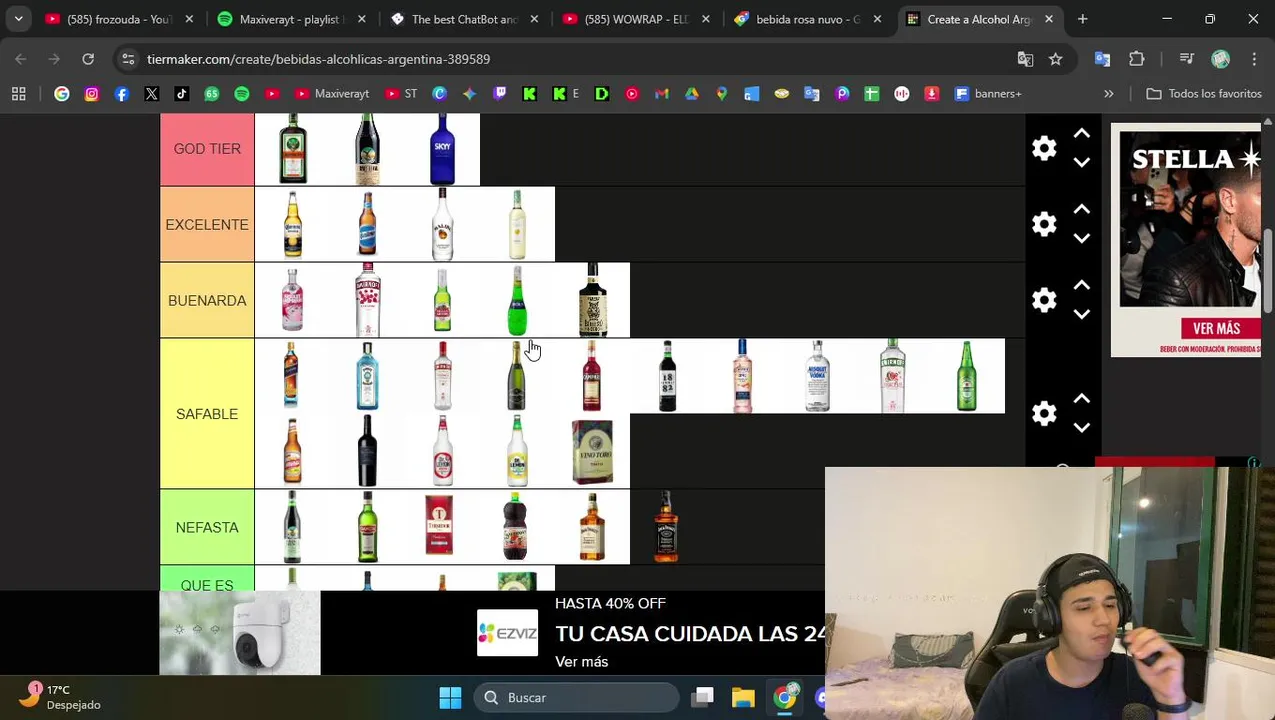Viewport: 1275px width, 720px height.
Task: Reload the tiermaker page
Action: click(x=88, y=59)
